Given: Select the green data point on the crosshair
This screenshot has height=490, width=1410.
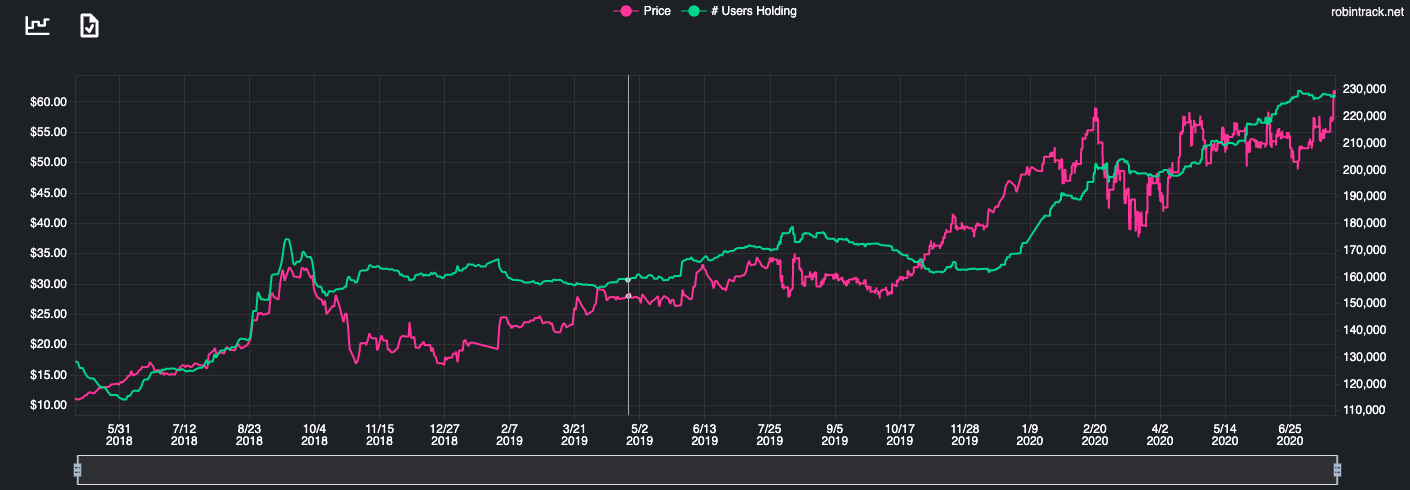Looking at the screenshot, I should pyautogui.click(x=628, y=280).
